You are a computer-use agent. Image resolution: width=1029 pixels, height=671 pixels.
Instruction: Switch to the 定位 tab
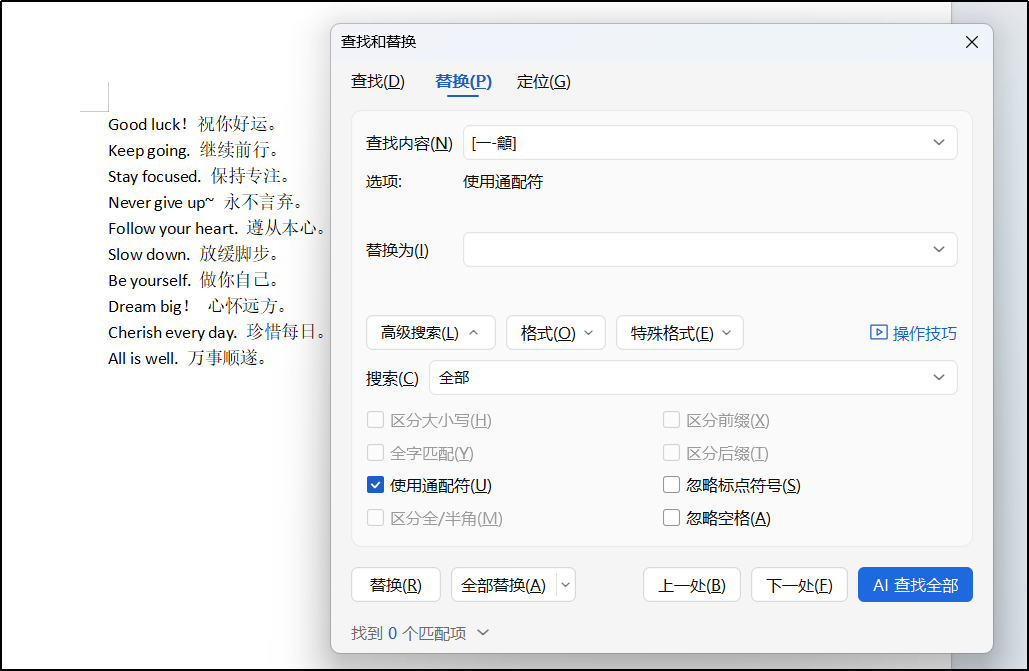coord(543,82)
